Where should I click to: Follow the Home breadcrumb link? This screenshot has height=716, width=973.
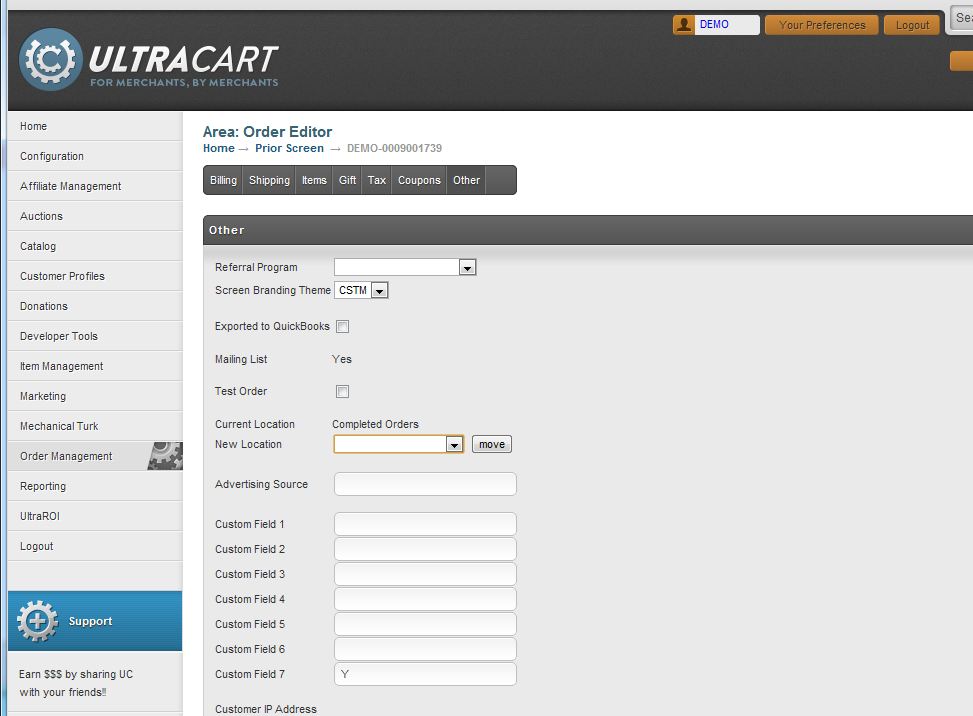coord(218,148)
